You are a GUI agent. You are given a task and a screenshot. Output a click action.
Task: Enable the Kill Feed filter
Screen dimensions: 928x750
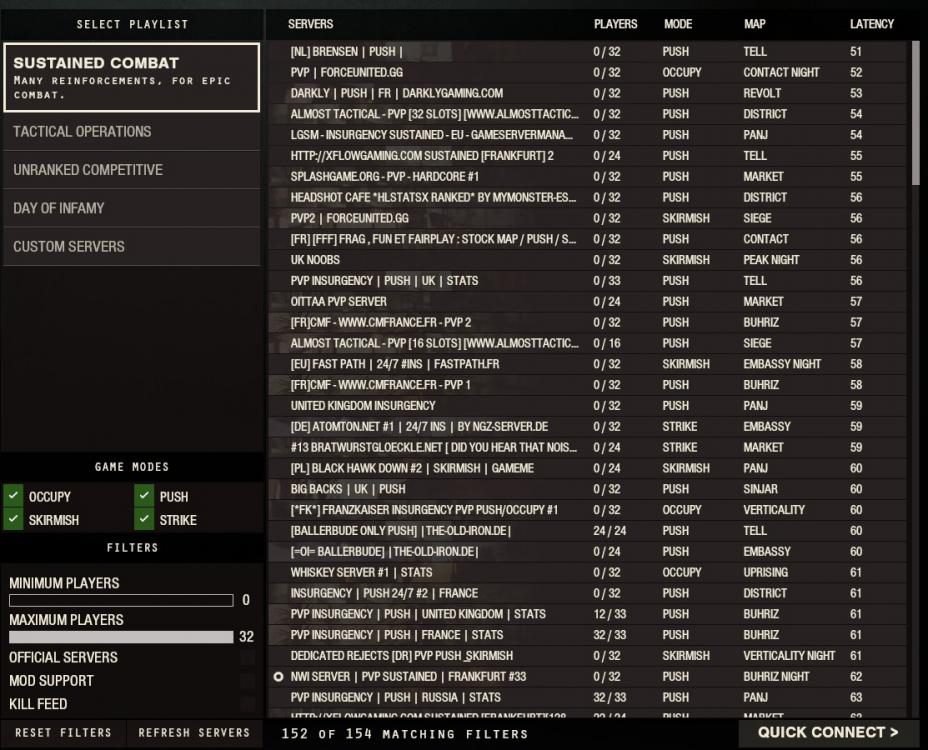(247, 704)
